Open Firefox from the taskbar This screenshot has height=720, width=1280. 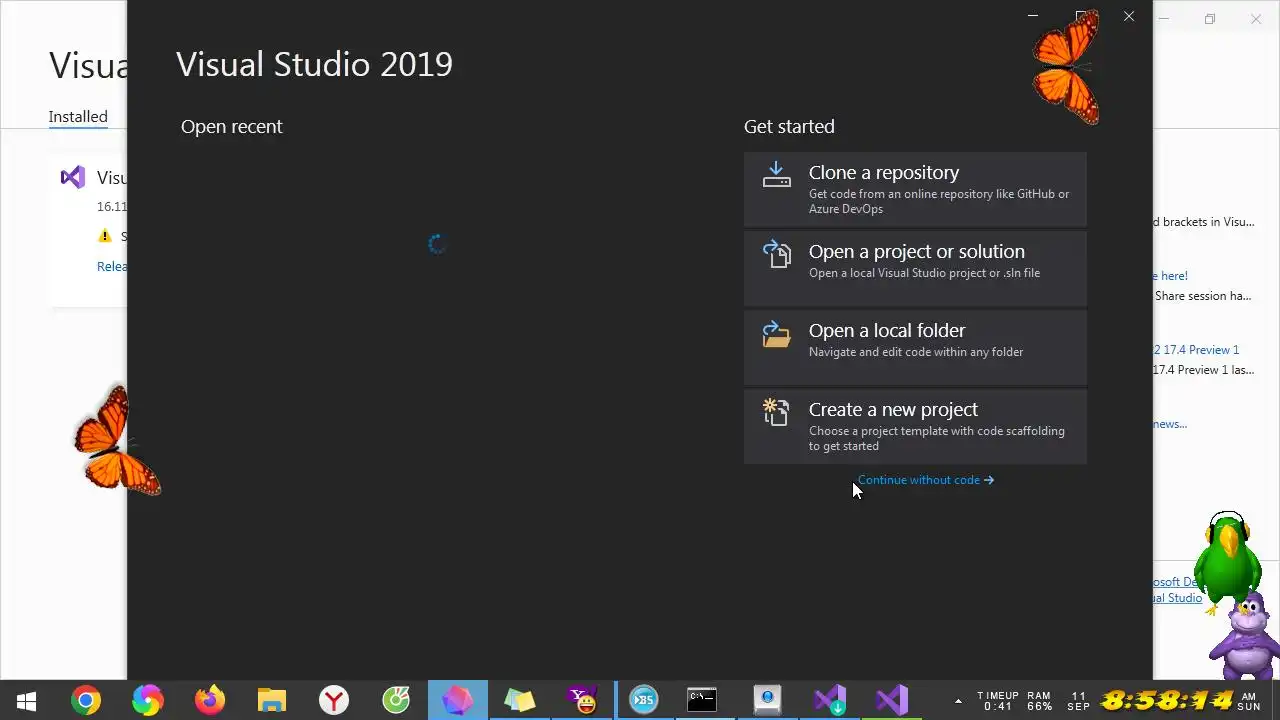coord(210,700)
